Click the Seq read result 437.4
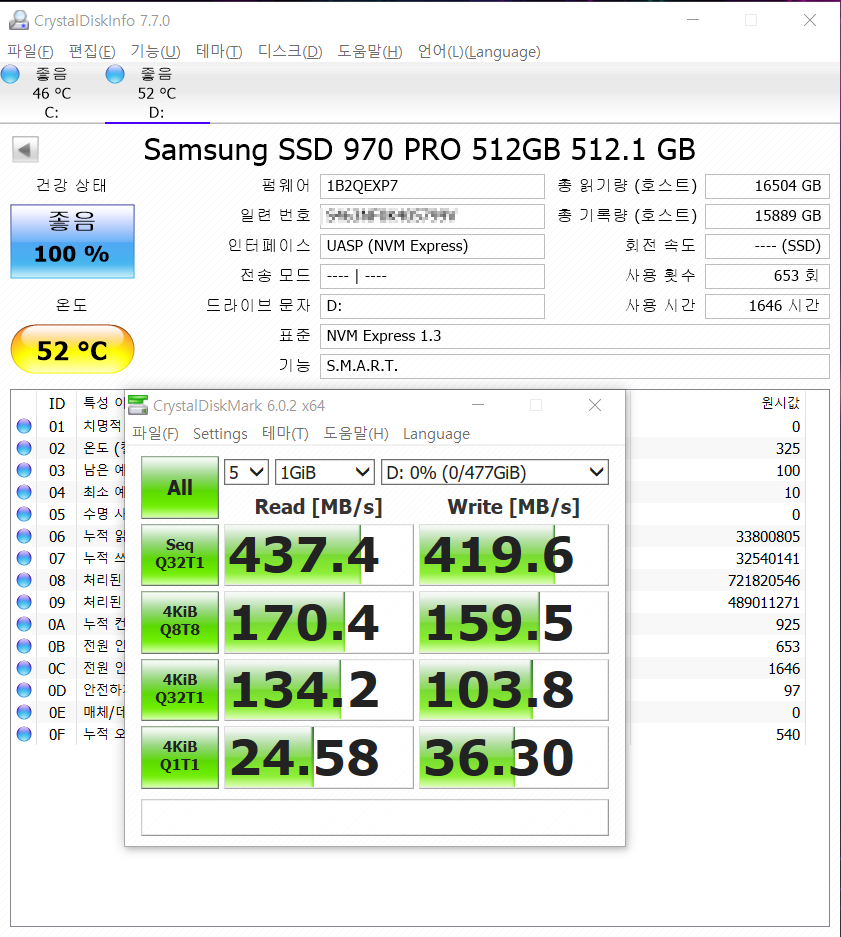Viewport: 841px width, 937px height. coord(319,555)
